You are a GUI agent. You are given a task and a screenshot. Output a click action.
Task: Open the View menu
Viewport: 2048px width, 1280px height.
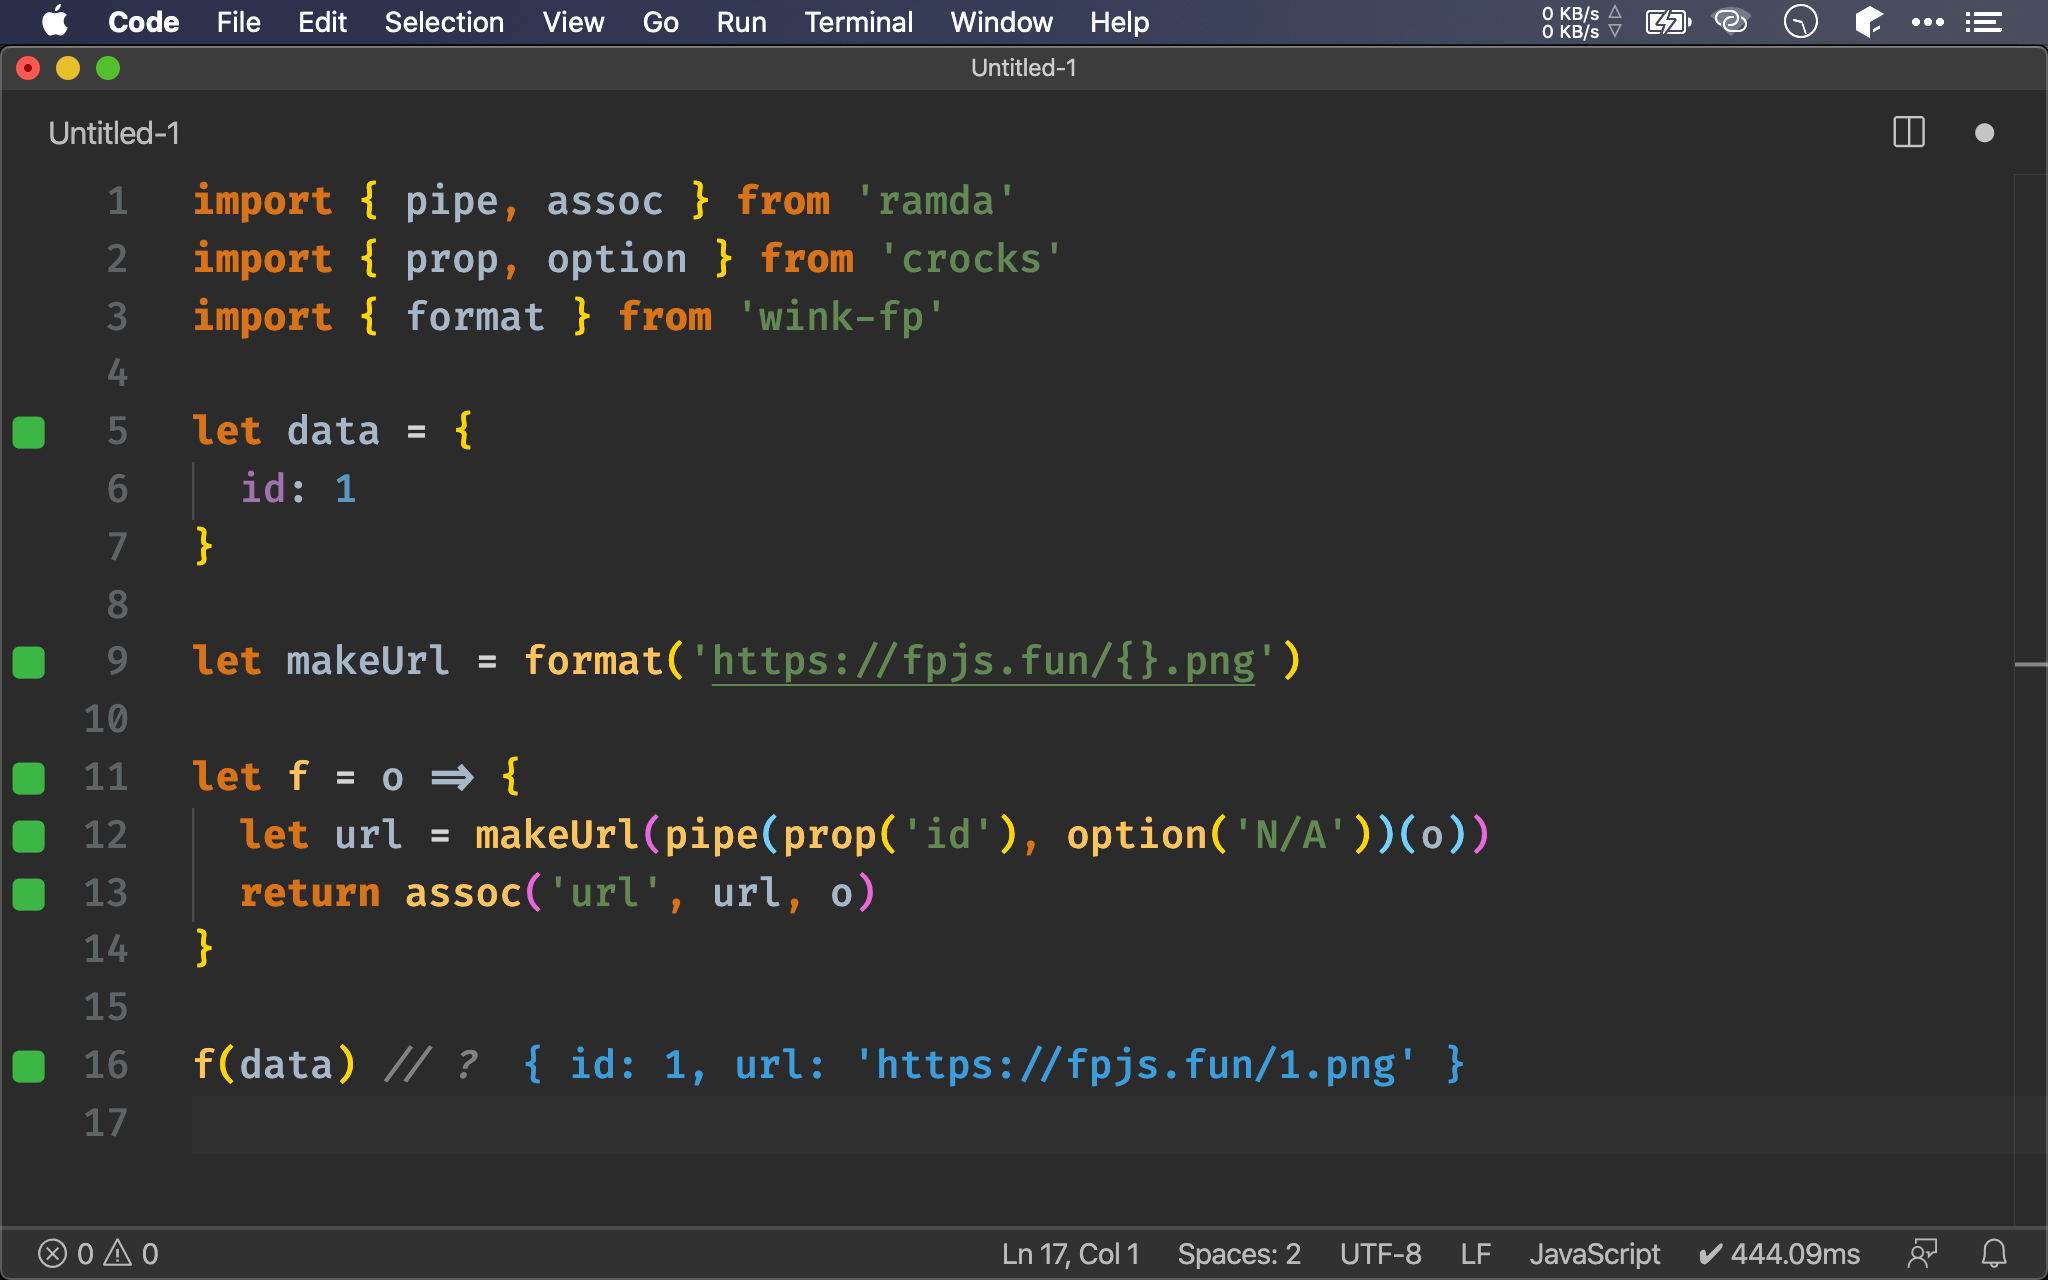click(x=573, y=22)
